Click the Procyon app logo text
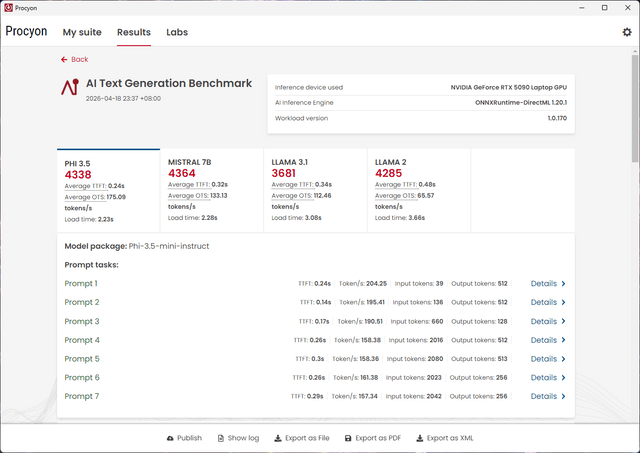The width and height of the screenshot is (640, 453). [x=26, y=31]
